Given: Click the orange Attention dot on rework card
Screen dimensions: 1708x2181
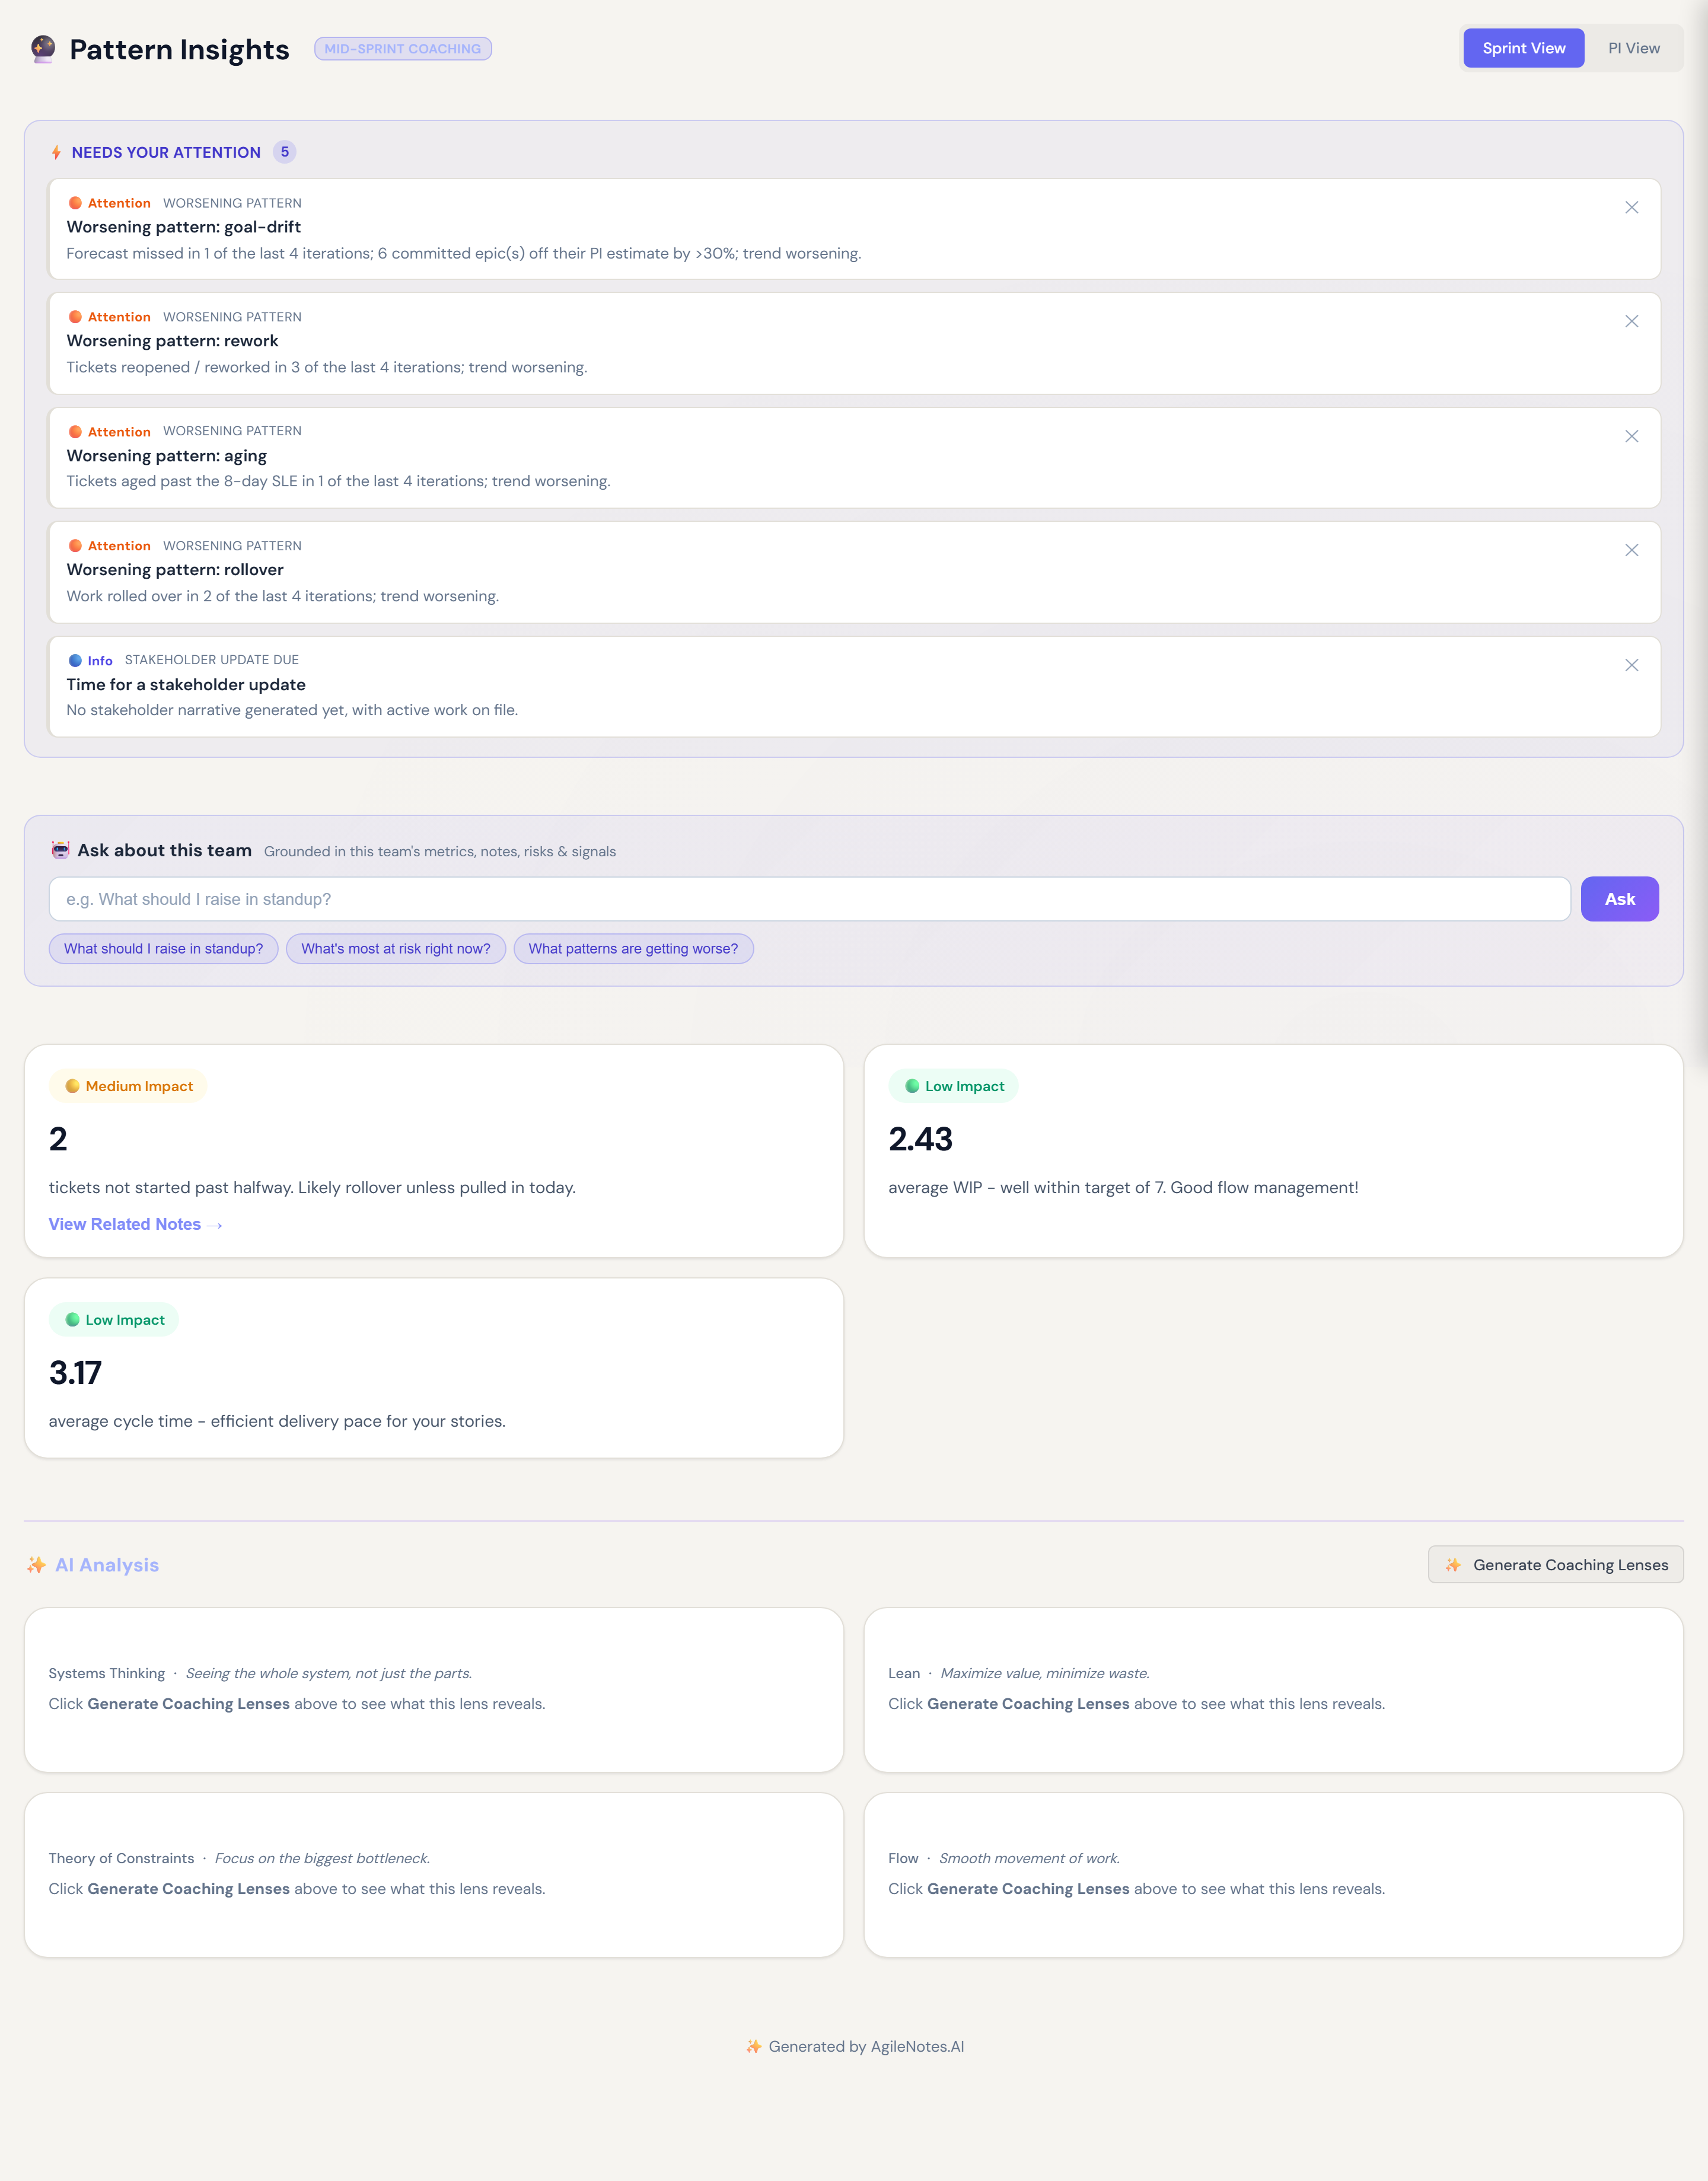Looking at the screenshot, I should (x=75, y=317).
